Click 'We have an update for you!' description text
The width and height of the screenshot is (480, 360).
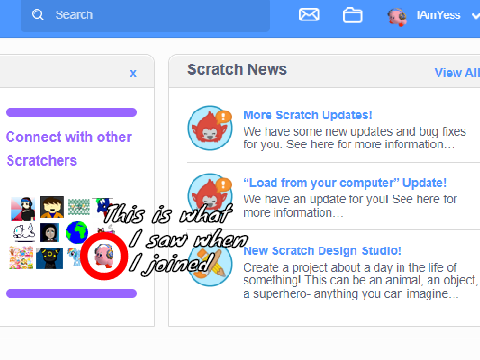click(x=350, y=206)
